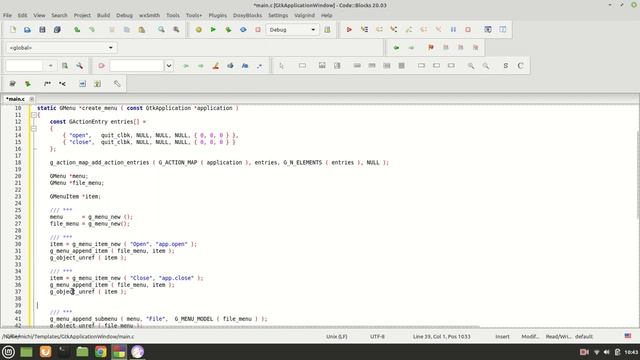640x360 pixels.
Task: Click the Build and run icon
Action: [228, 29]
